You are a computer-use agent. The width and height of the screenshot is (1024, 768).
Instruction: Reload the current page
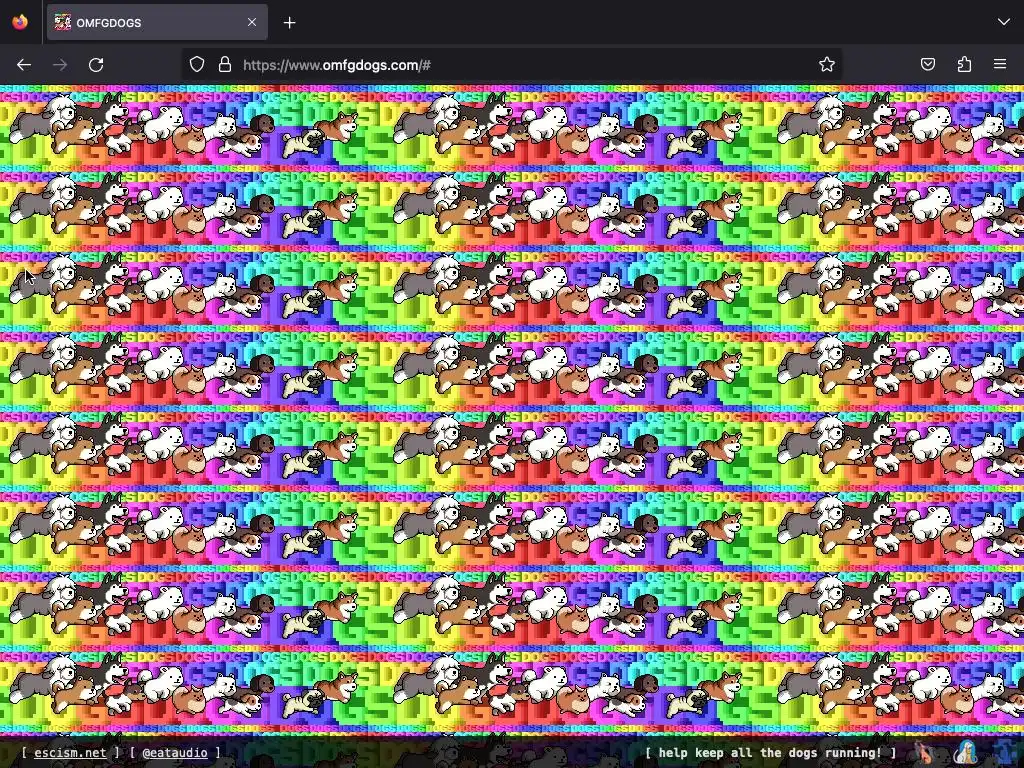point(96,65)
